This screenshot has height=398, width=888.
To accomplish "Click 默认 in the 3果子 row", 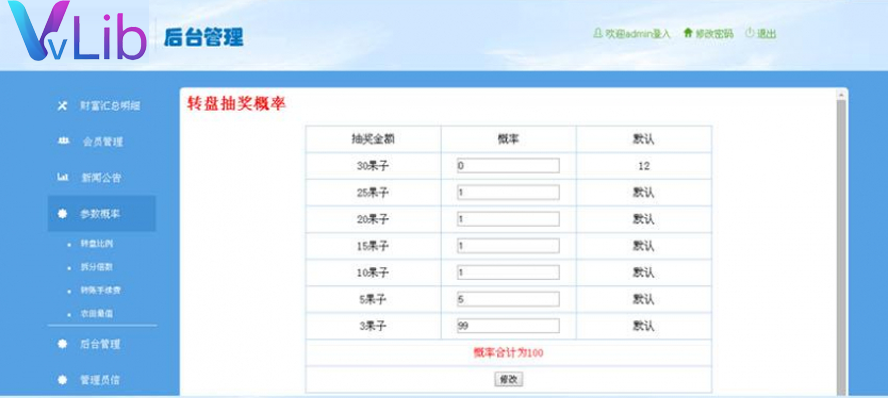I will (x=643, y=326).
